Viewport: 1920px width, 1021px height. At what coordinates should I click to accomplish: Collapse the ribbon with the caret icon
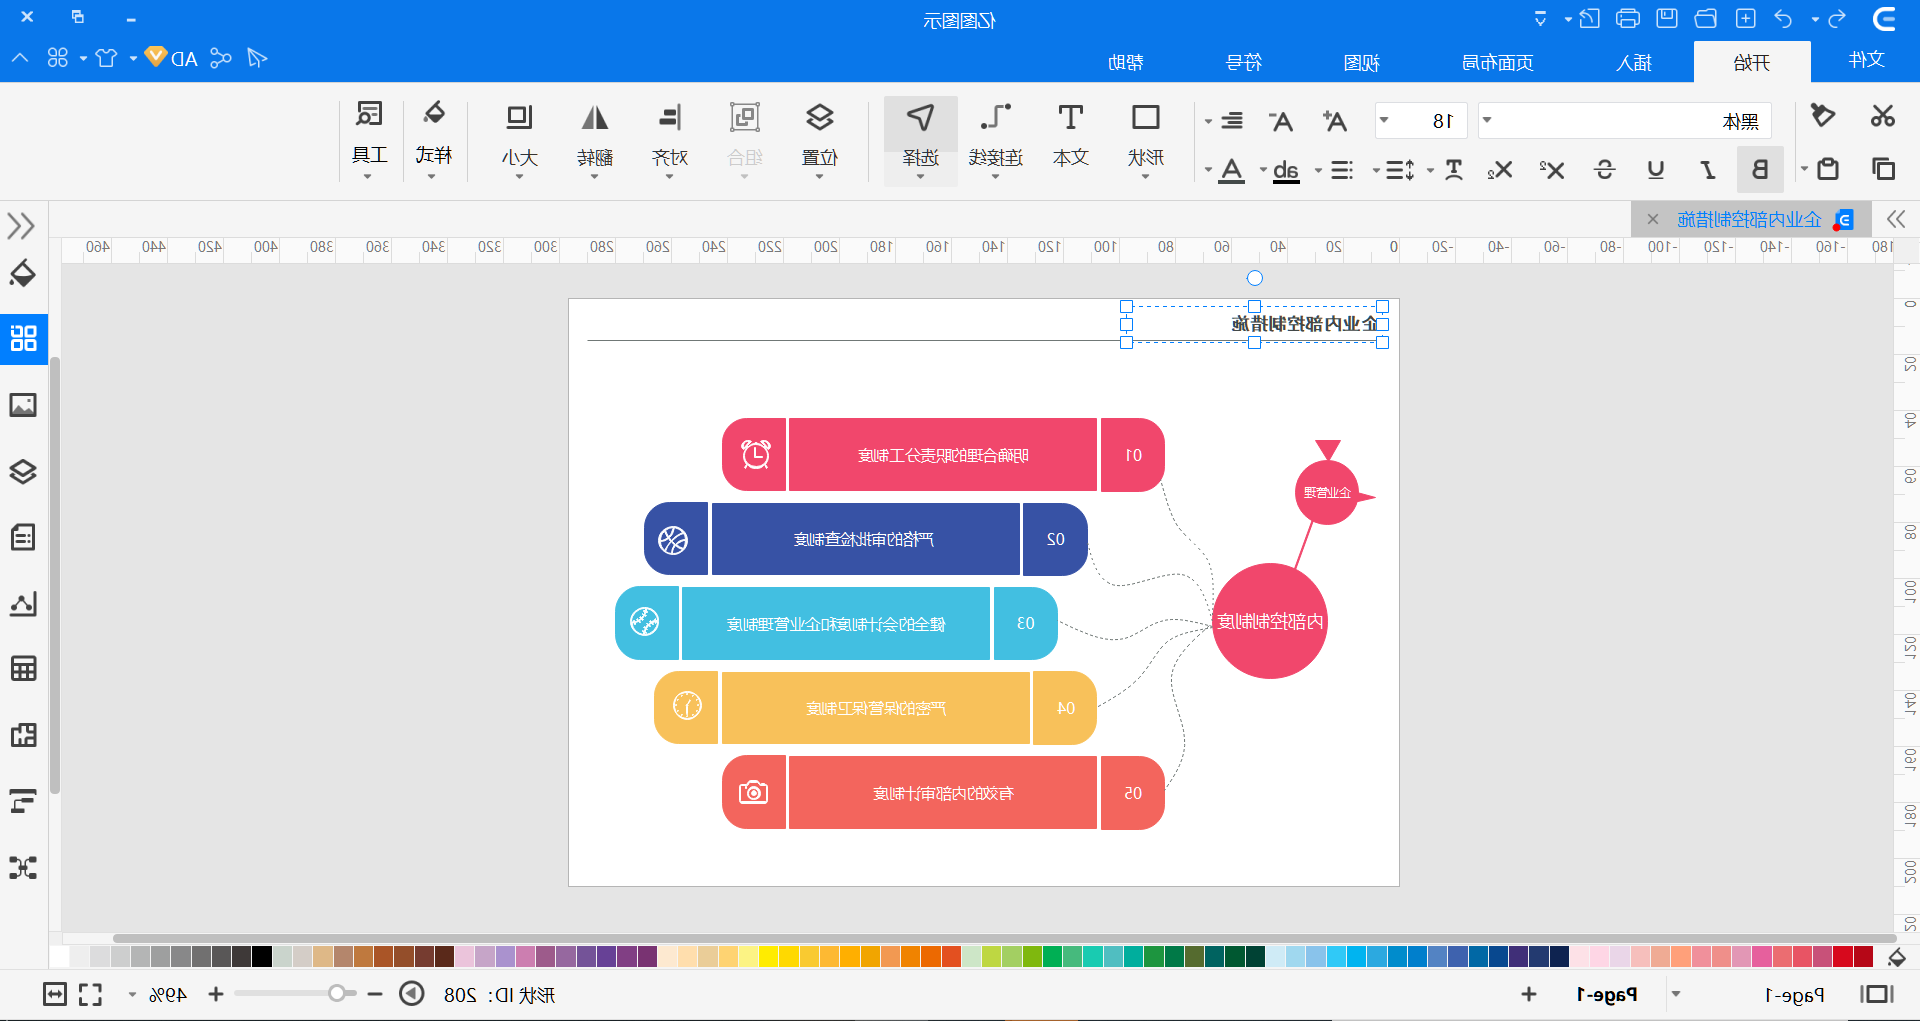20,58
